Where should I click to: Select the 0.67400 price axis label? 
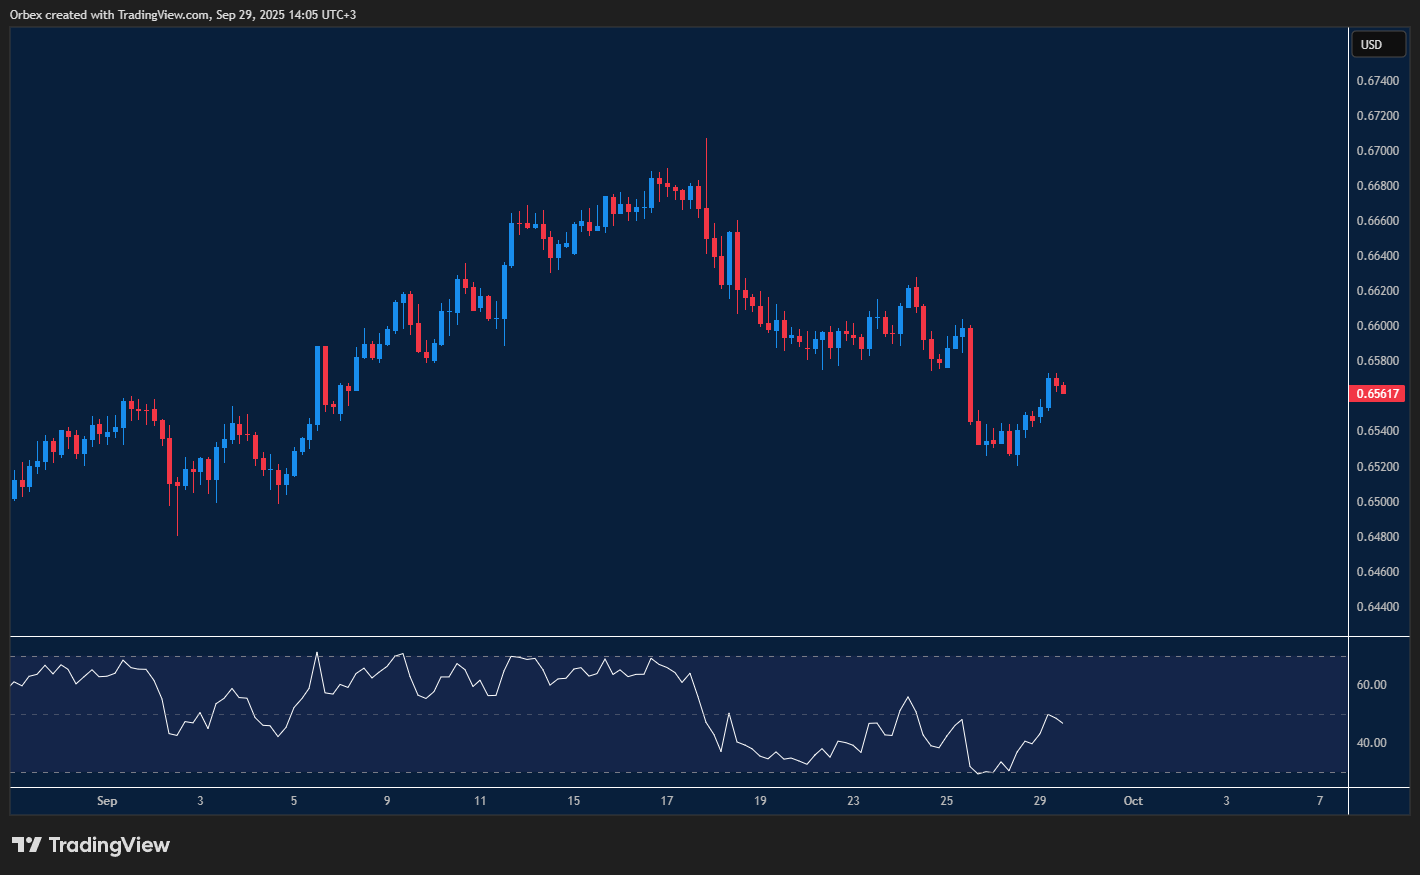pos(1377,81)
